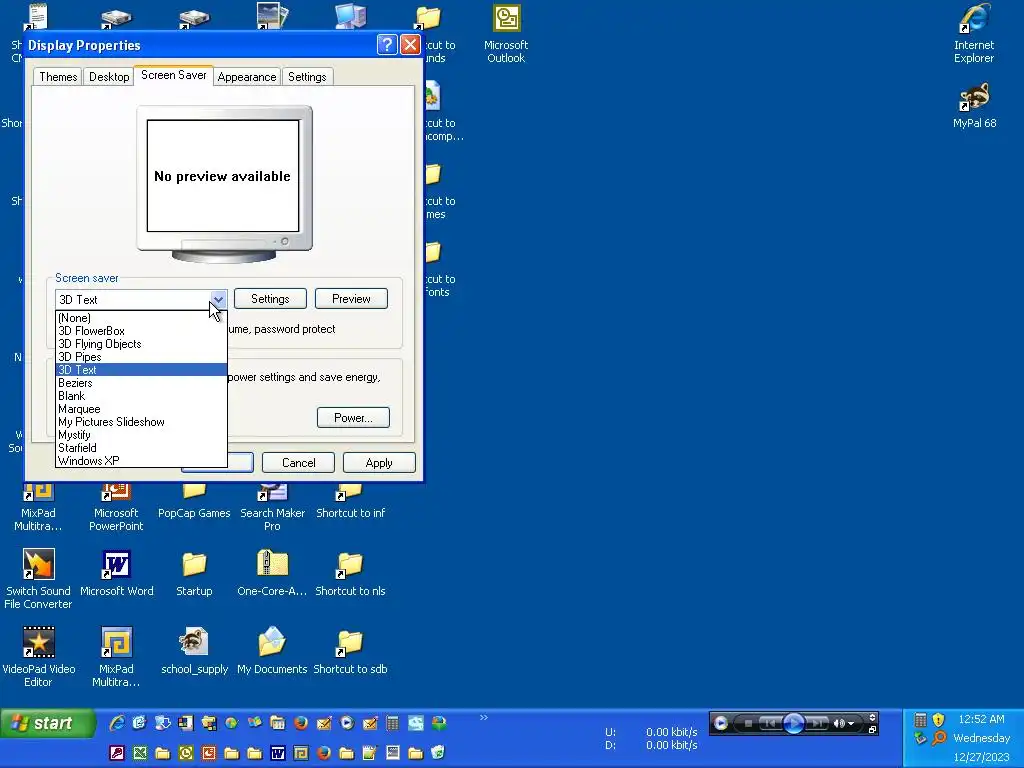Open My Documents desktop icon
The height and width of the screenshot is (768, 1024).
point(272,650)
